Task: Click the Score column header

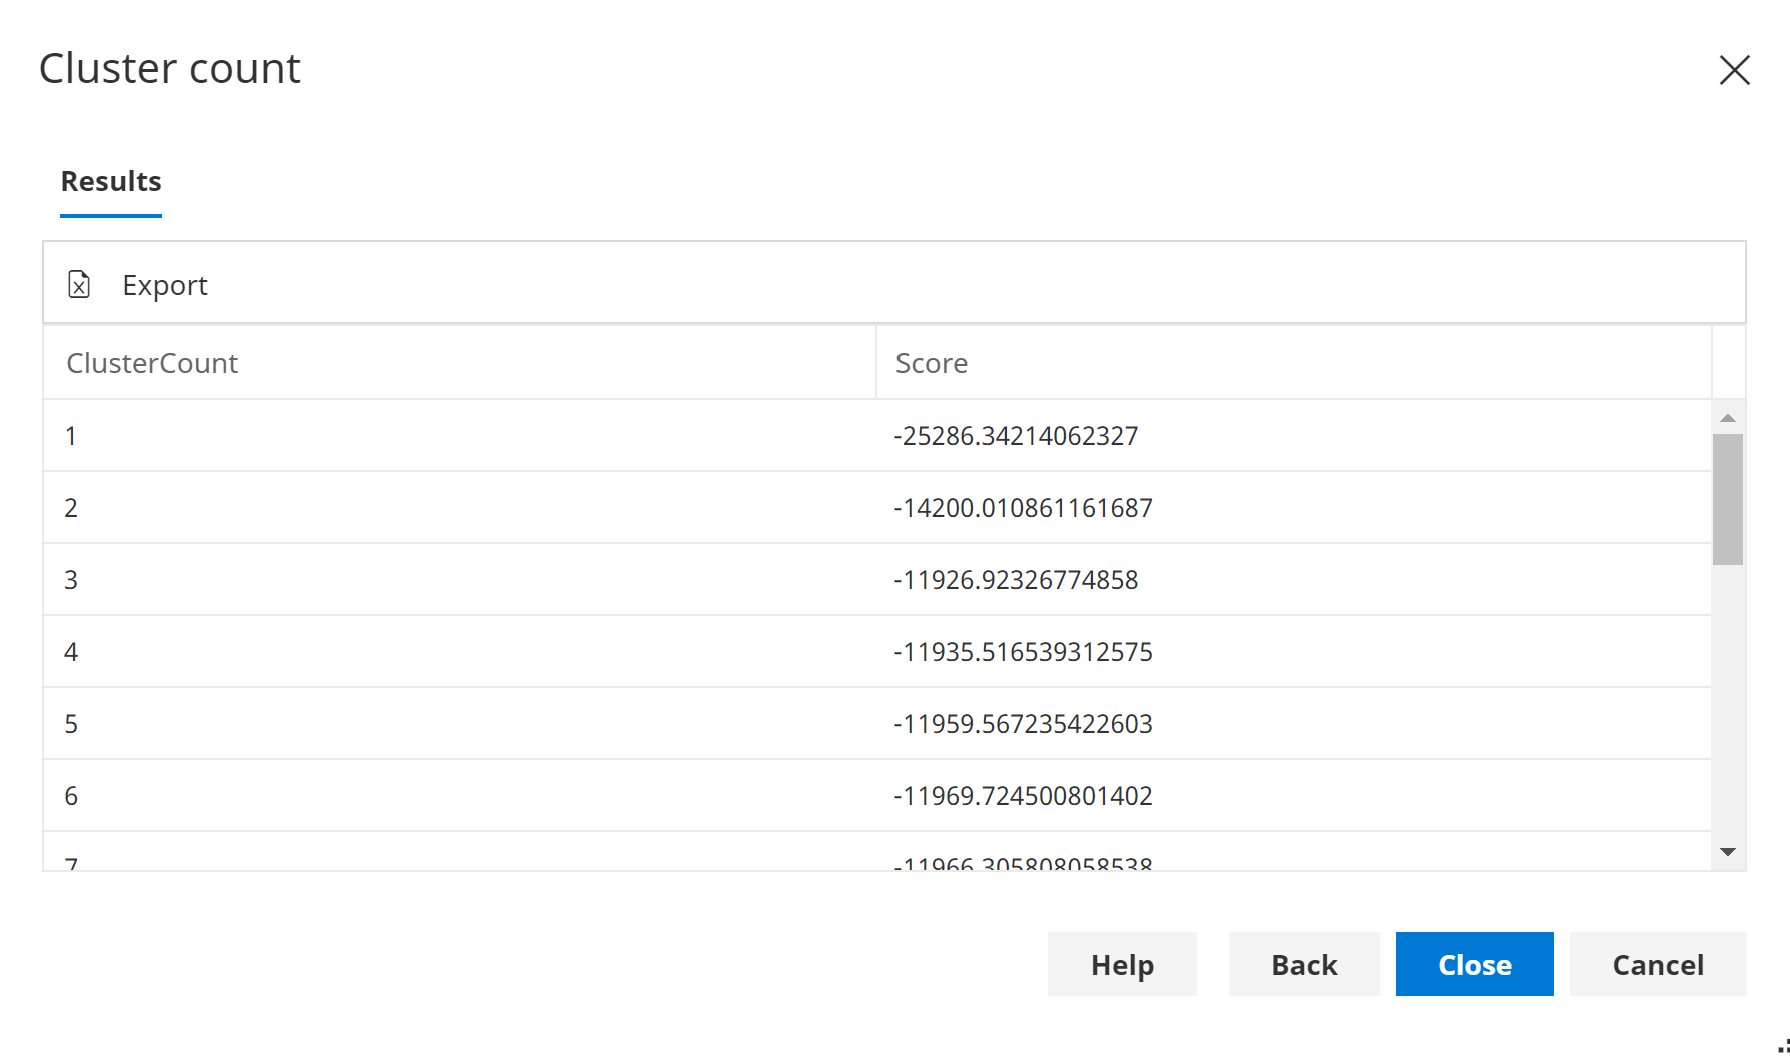Action: tap(930, 362)
